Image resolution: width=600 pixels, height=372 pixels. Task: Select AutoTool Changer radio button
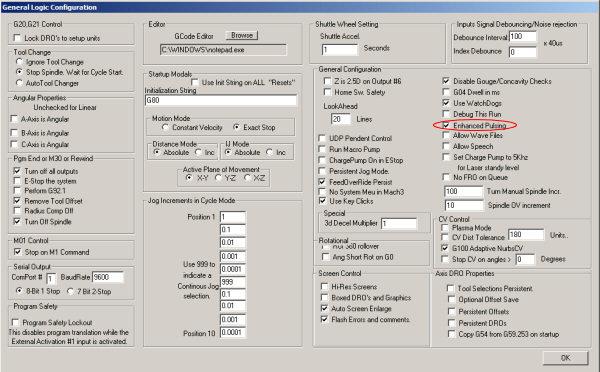coord(19,83)
